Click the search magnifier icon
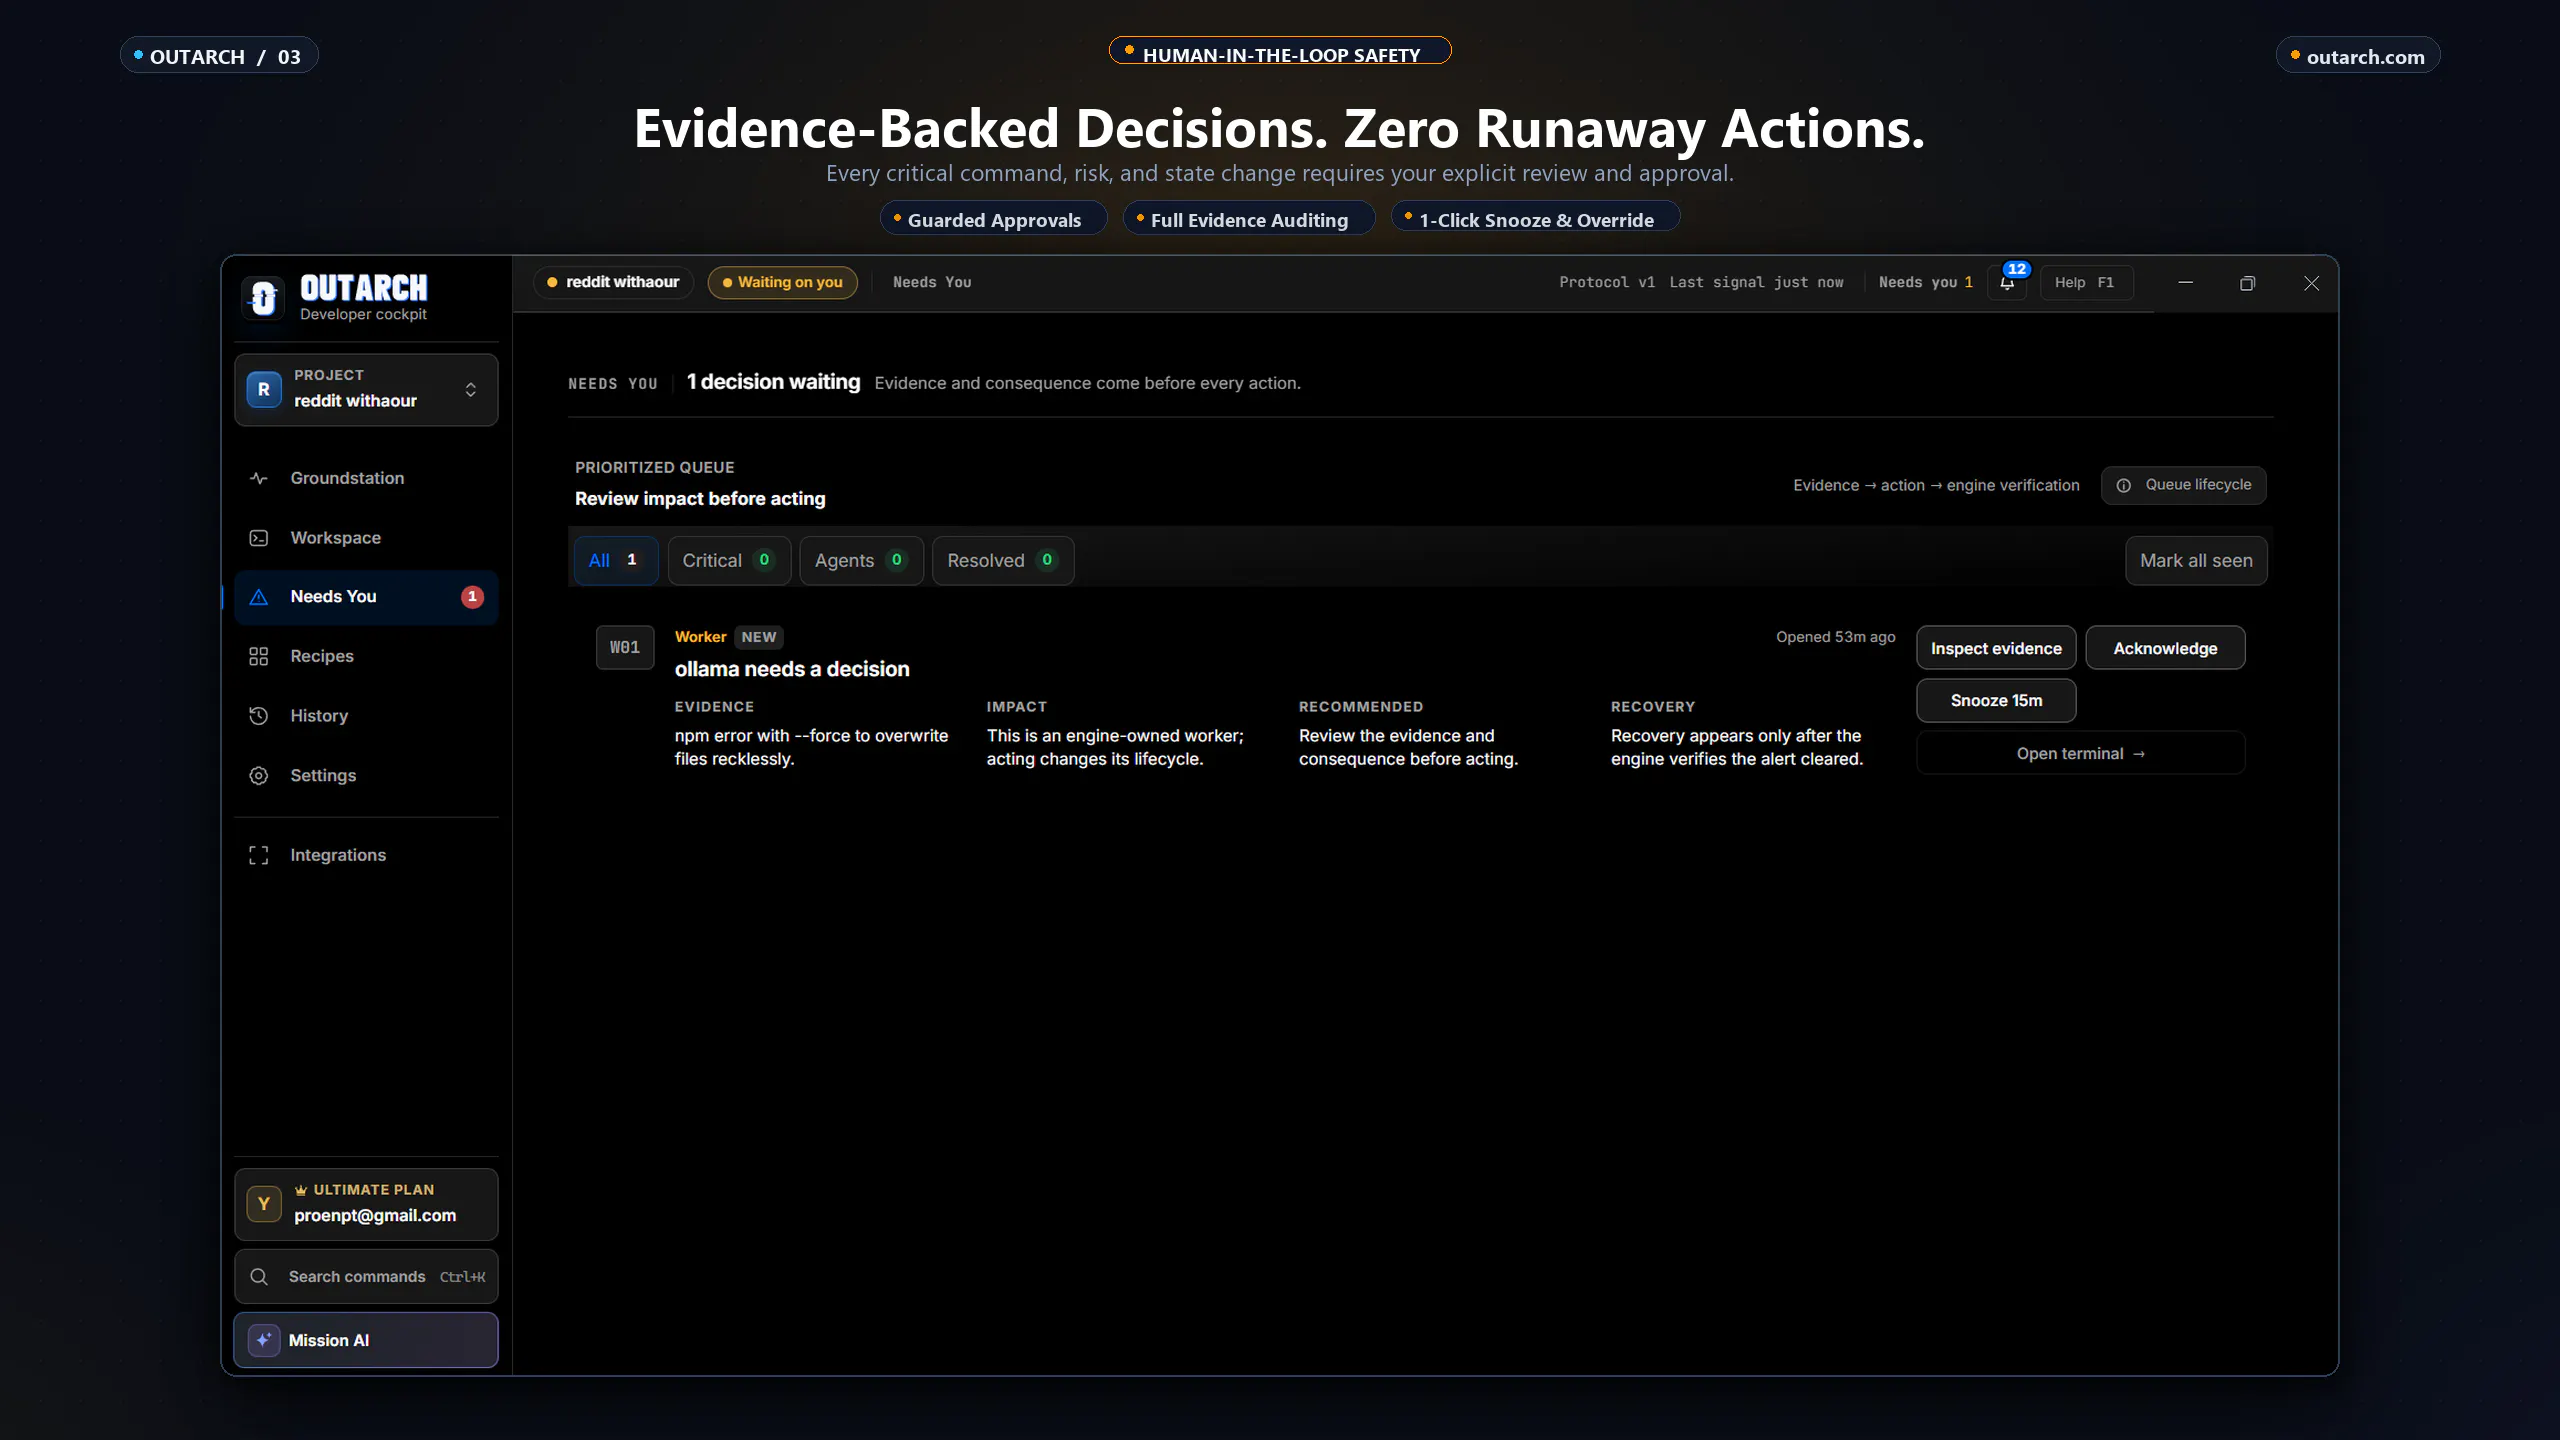The width and height of the screenshot is (2560, 1440). [x=259, y=1276]
